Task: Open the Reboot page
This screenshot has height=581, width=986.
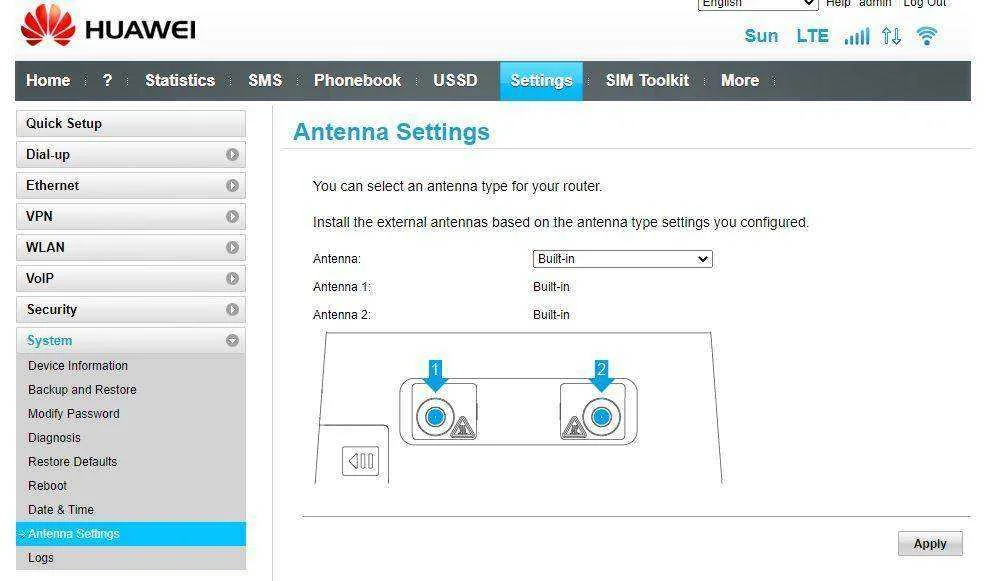Action: click(47, 485)
